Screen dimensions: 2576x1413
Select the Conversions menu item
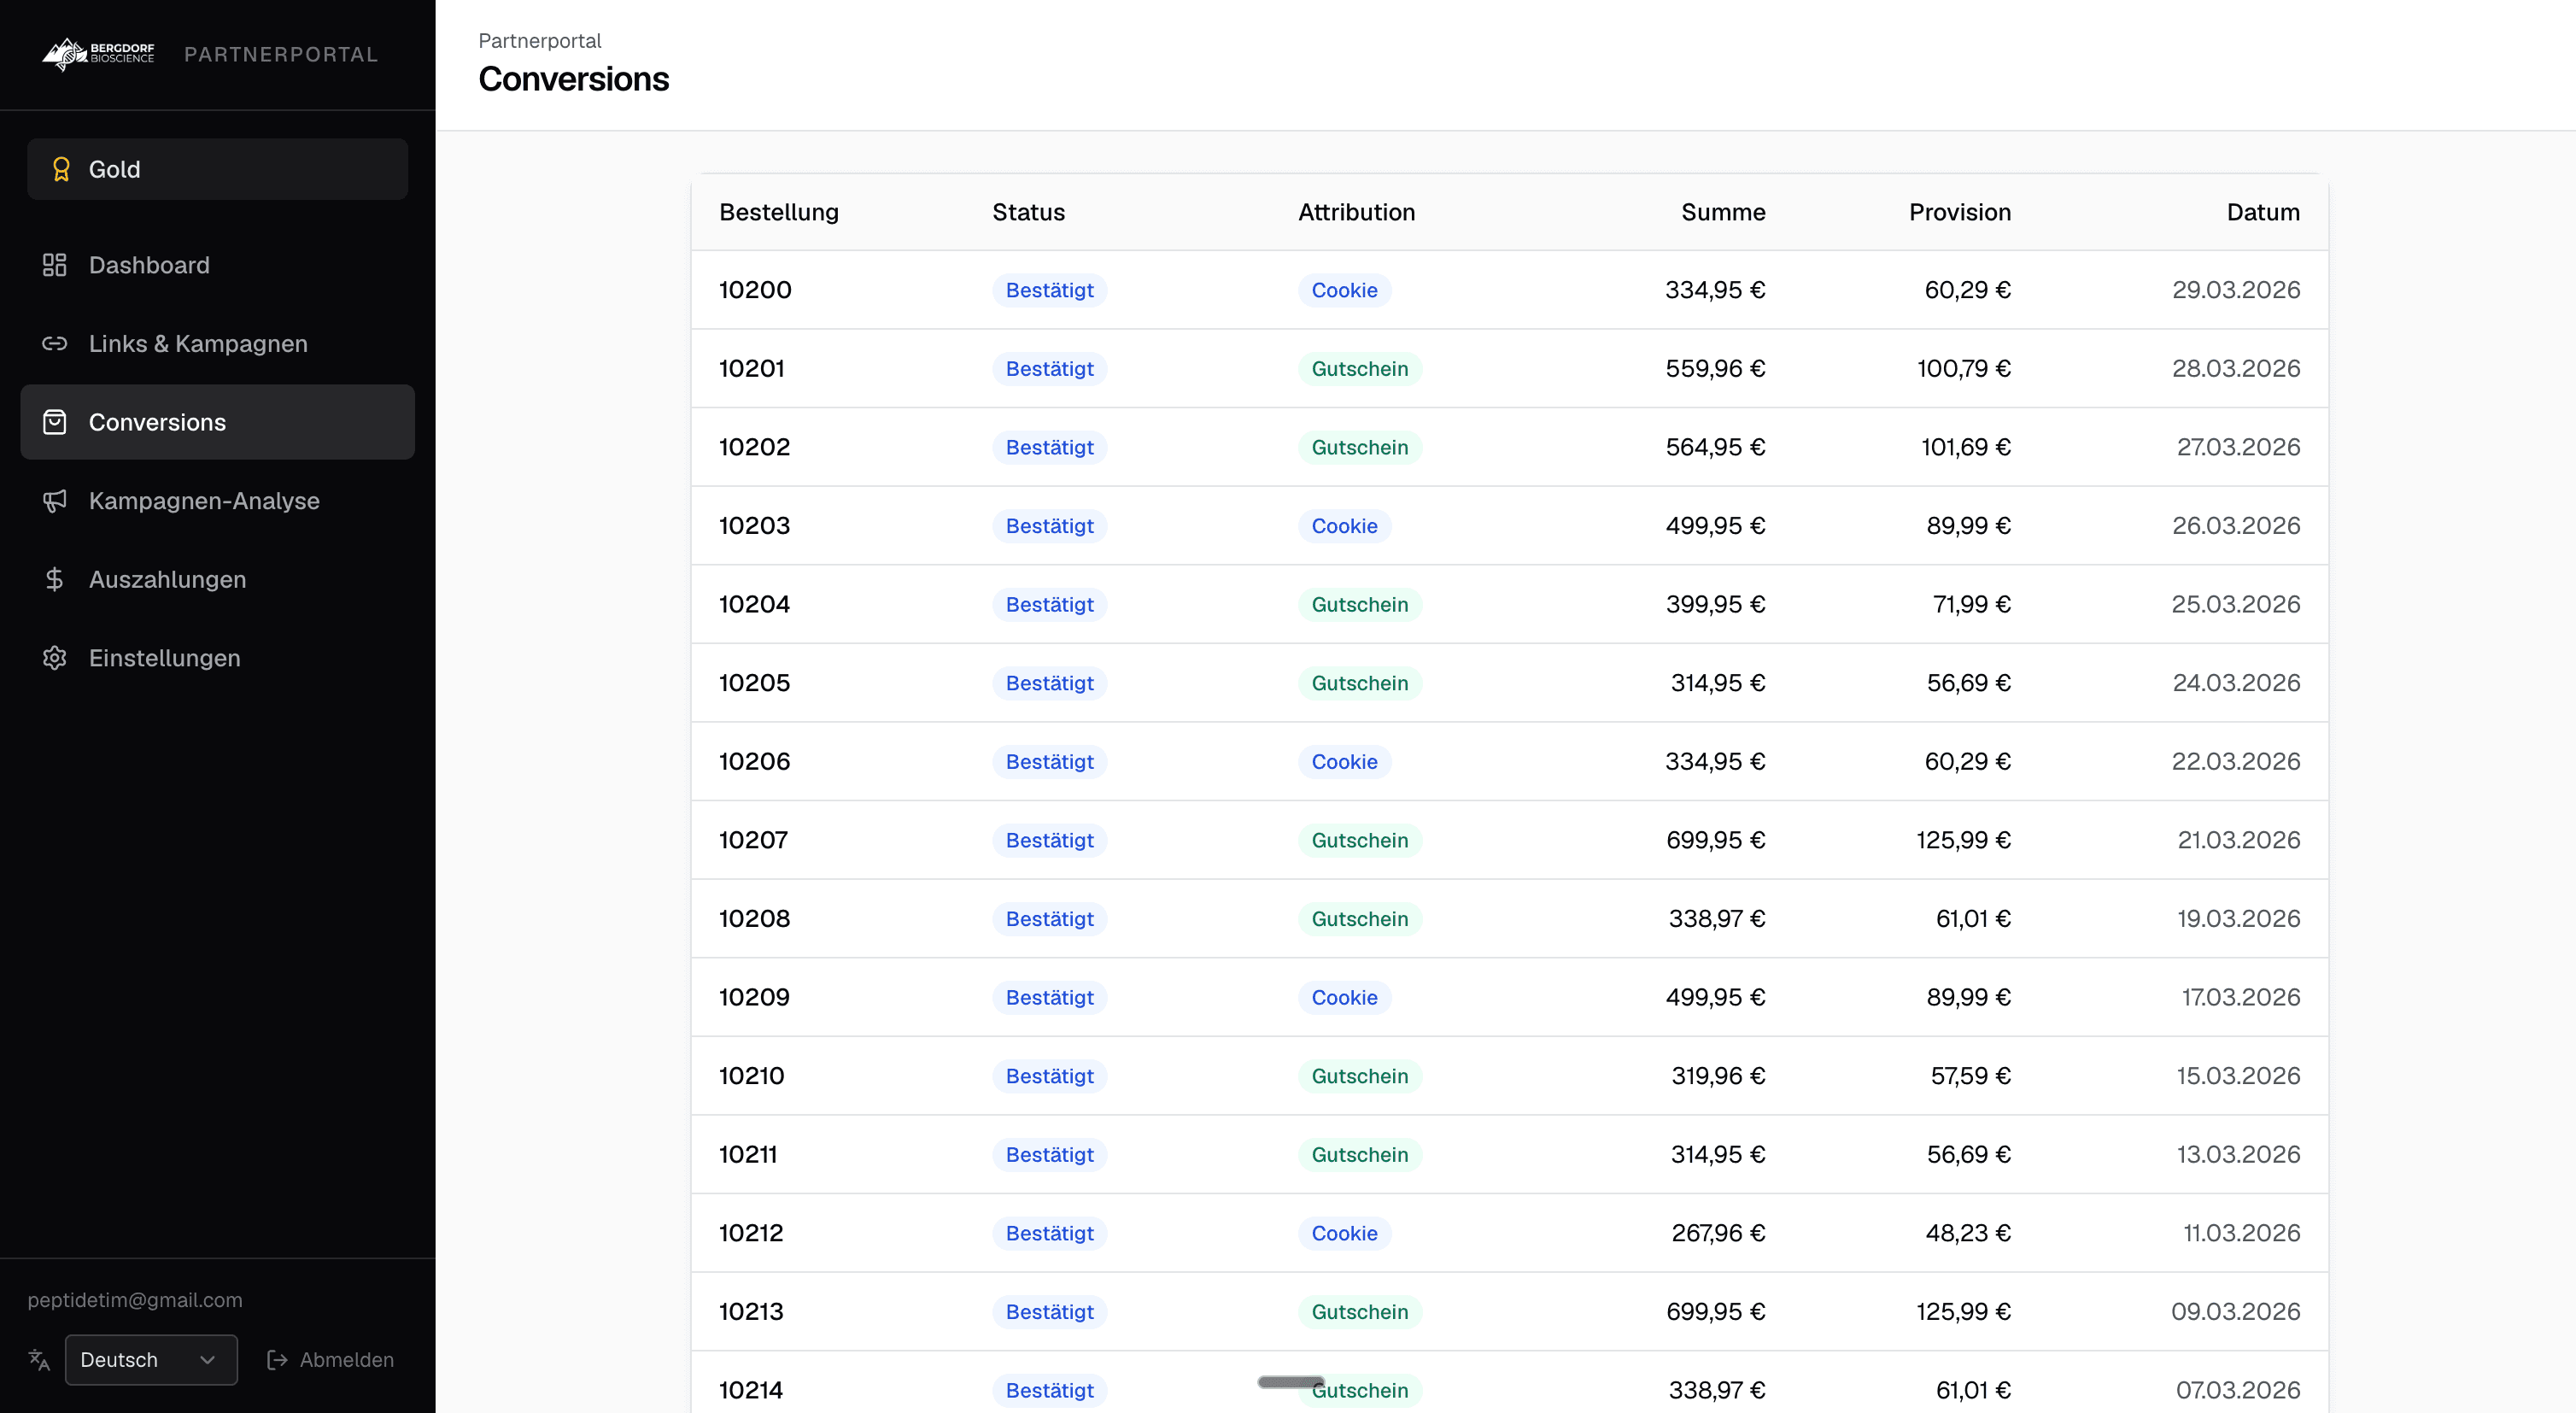(218, 422)
